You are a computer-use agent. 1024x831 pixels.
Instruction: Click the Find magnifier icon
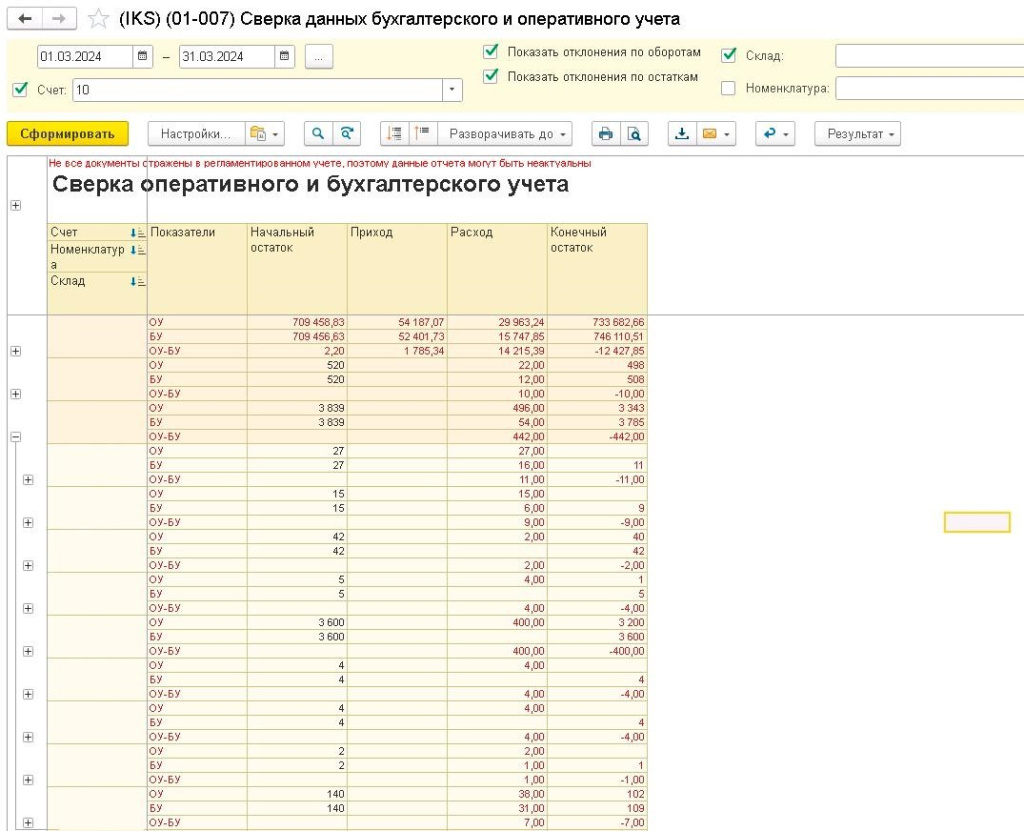click(x=318, y=134)
